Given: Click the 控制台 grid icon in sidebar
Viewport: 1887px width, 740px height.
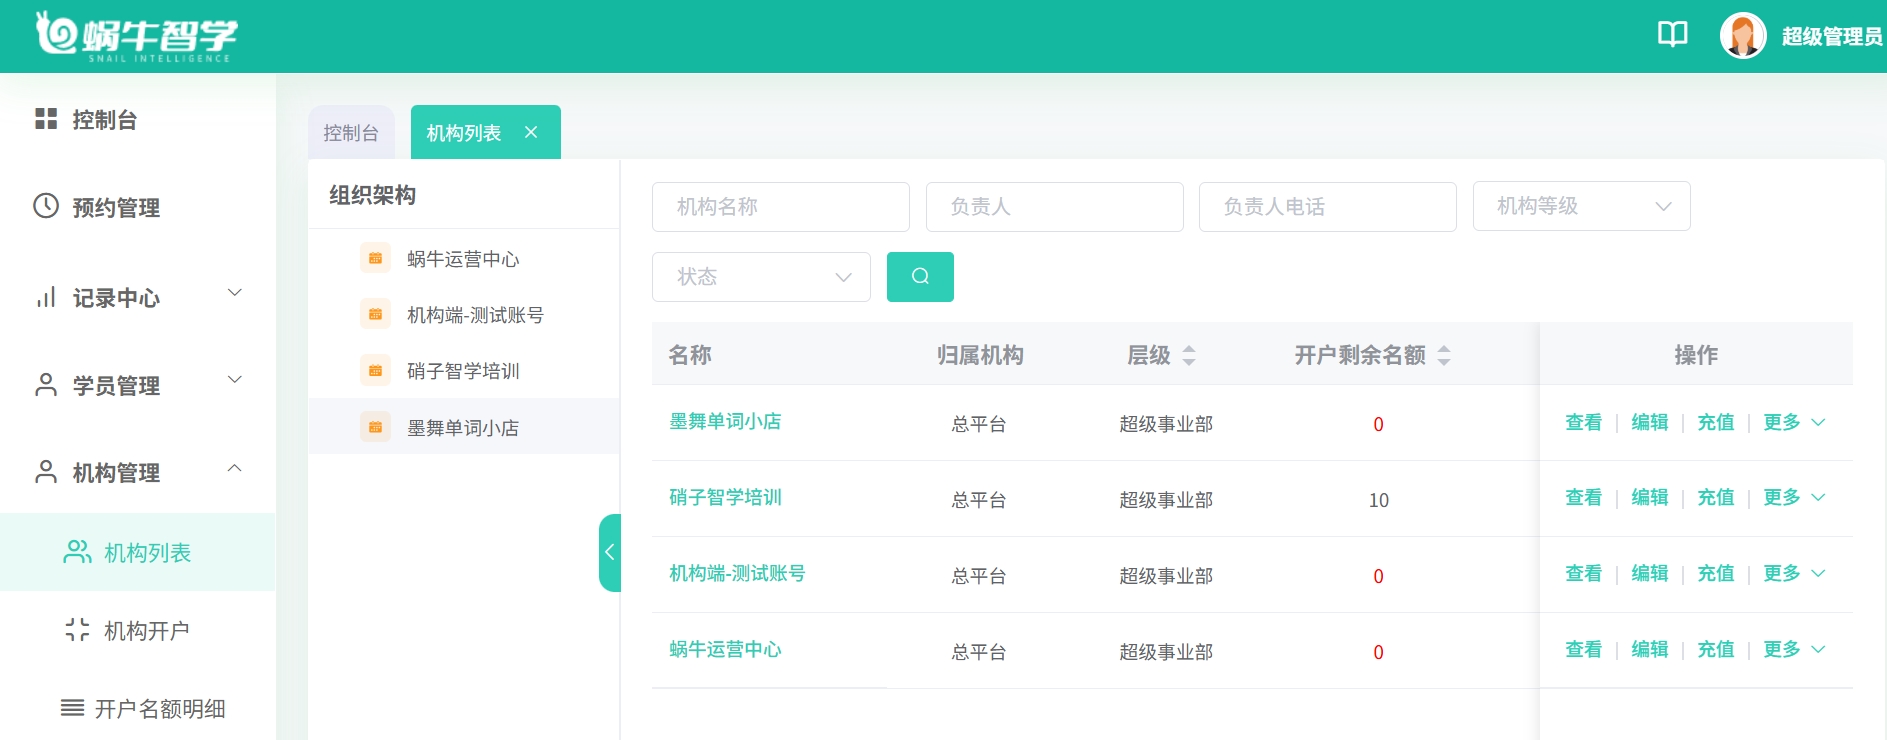Looking at the screenshot, I should (46, 119).
